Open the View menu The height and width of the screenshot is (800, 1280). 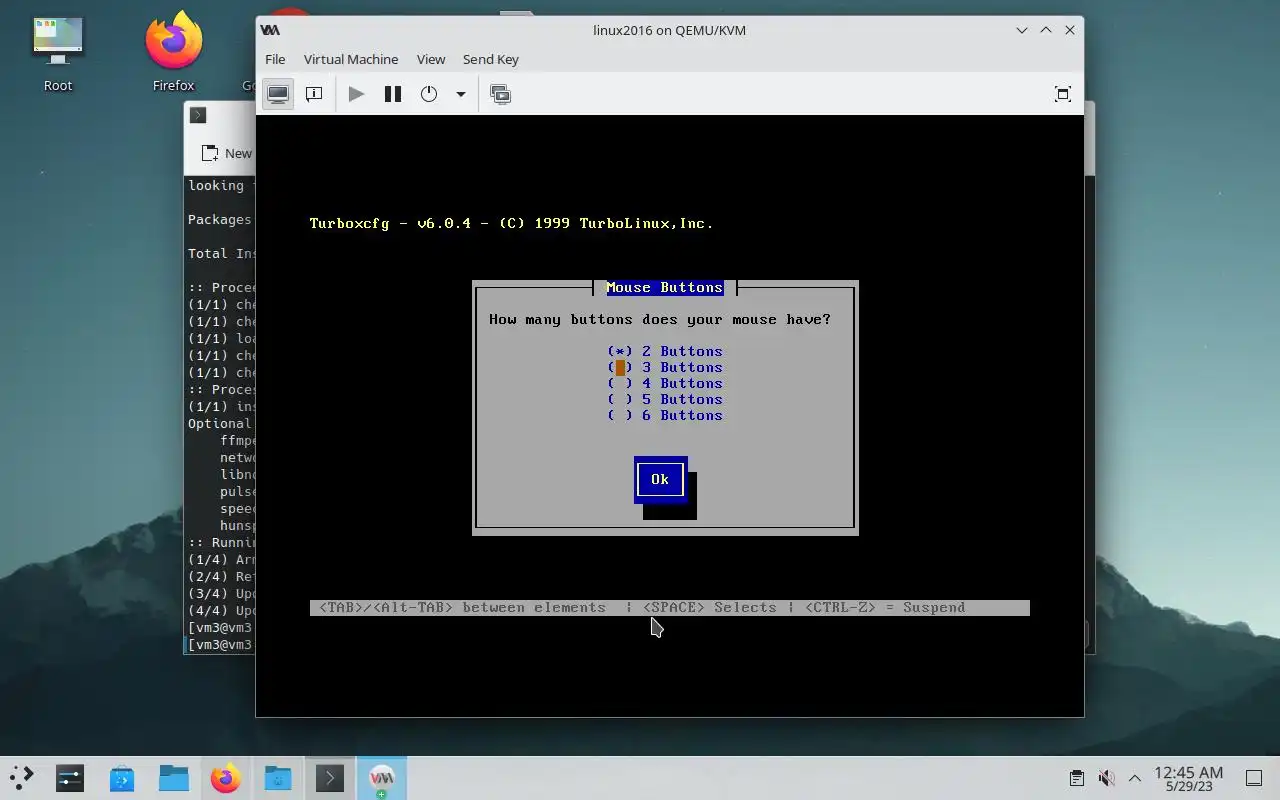pyautogui.click(x=431, y=59)
